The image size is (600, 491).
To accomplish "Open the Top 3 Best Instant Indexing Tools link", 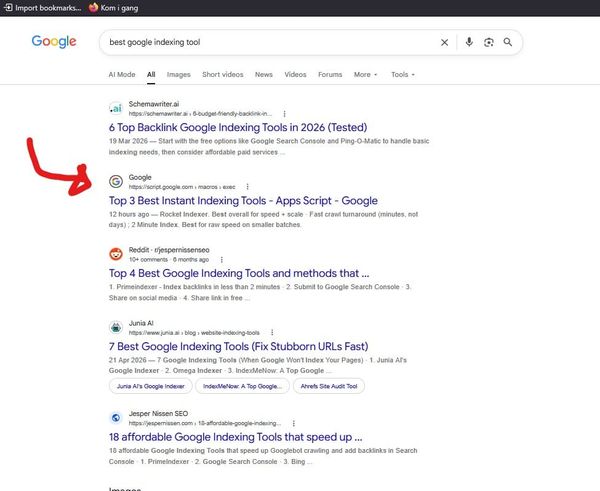I will point(243,201).
